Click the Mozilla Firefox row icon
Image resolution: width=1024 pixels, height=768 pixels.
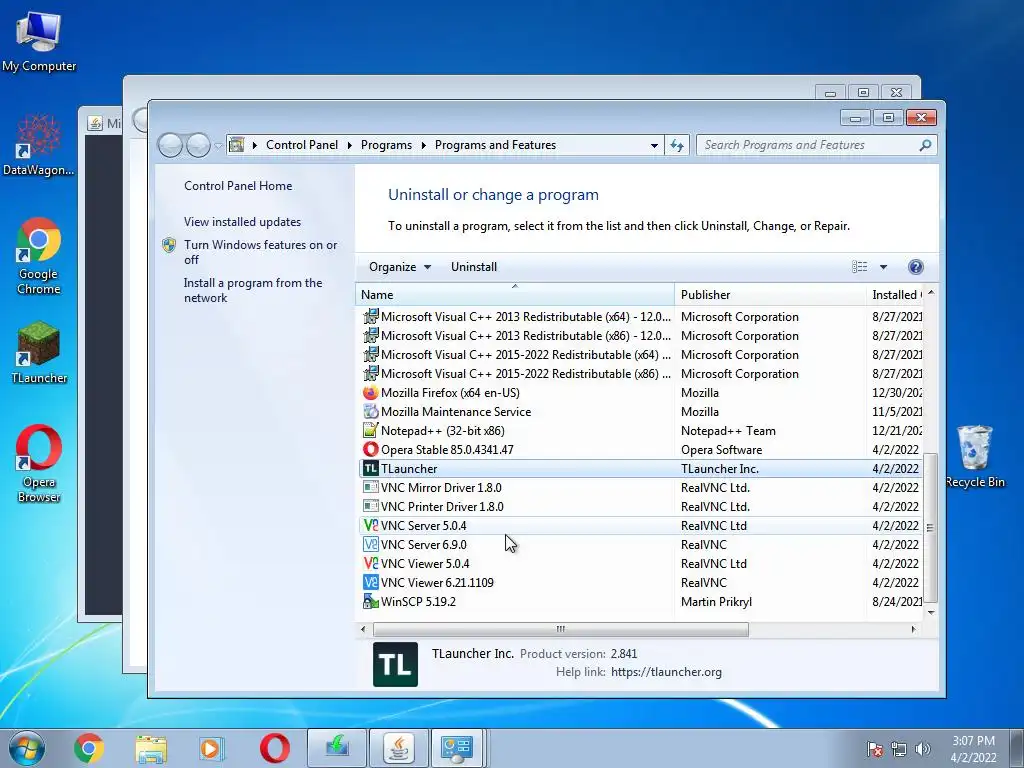tap(370, 392)
